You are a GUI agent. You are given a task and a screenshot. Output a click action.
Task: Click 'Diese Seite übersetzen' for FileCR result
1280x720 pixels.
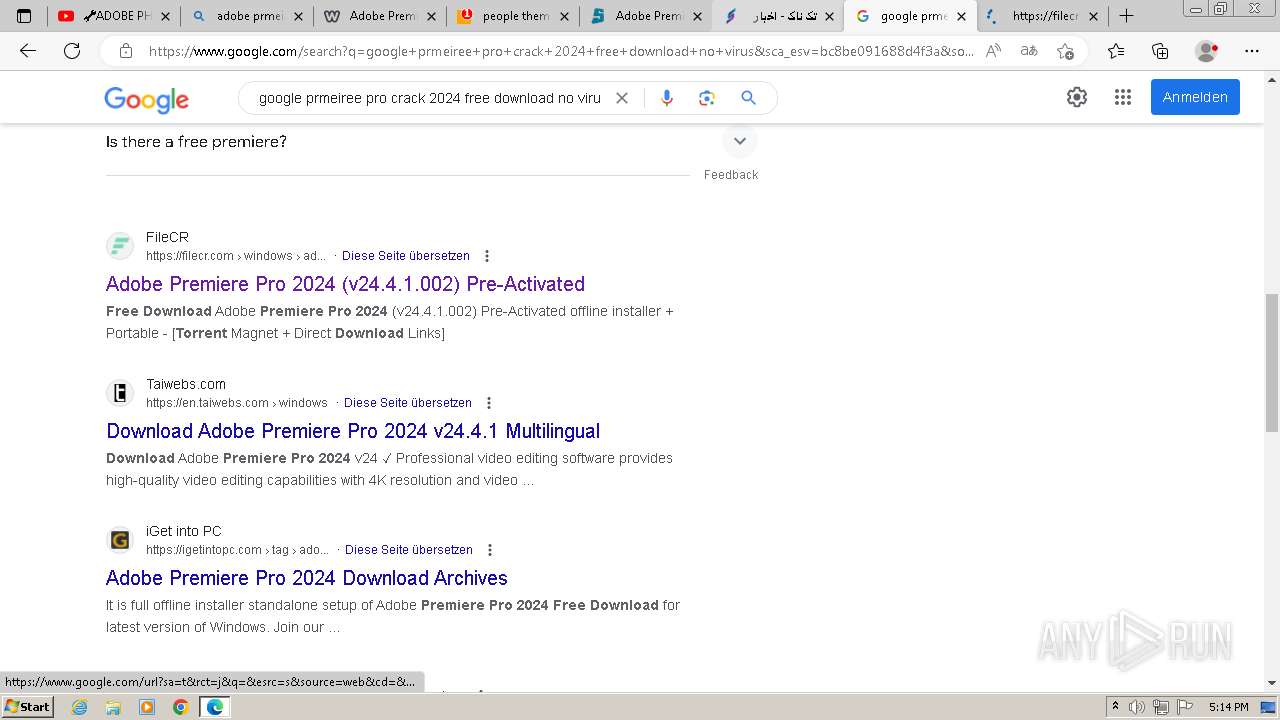[406, 256]
